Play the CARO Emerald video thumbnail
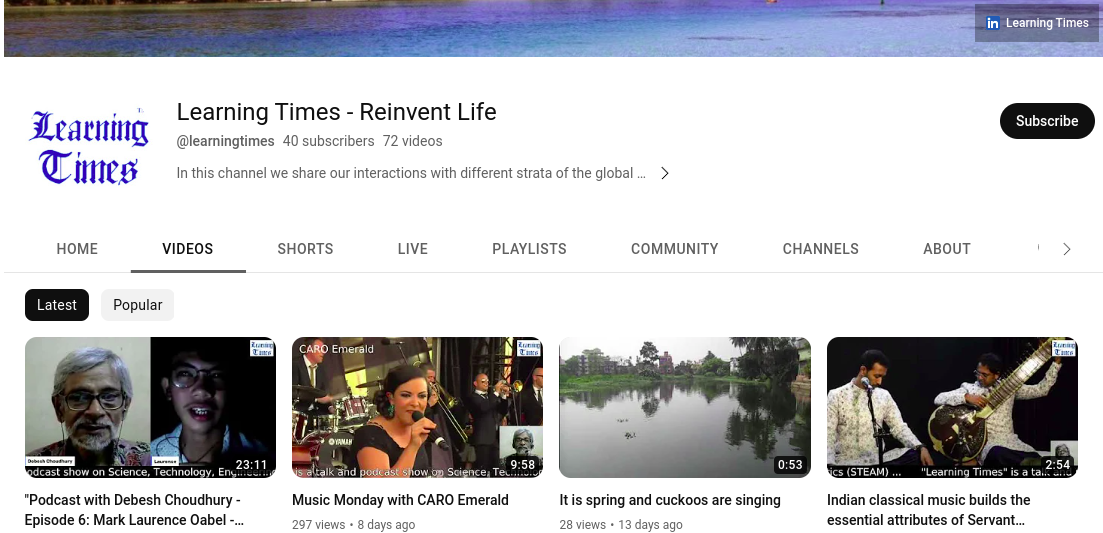 coord(417,407)
